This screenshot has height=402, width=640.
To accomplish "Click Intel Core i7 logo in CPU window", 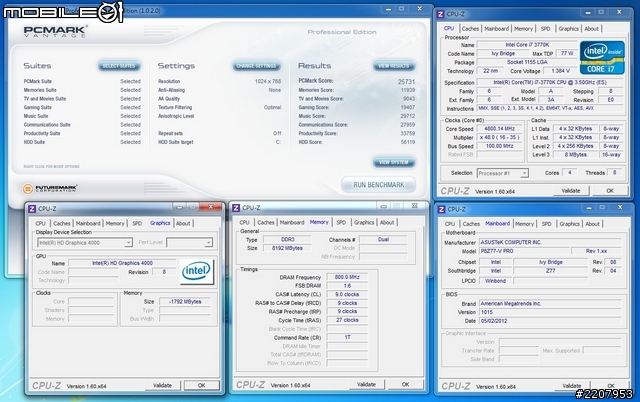I will tap(602, 58).
